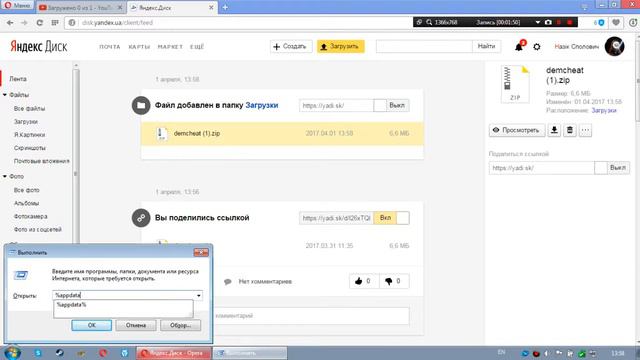This screenshot has width=640, height=360.
Task: Click Обзор... in Выполнить dialog
Action: (x=180, y=325)
